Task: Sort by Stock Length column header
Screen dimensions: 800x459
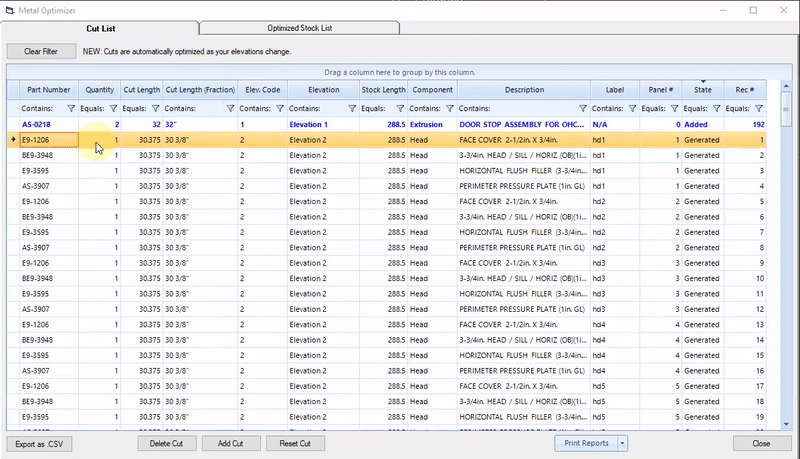Action: [x=383, y=90]
